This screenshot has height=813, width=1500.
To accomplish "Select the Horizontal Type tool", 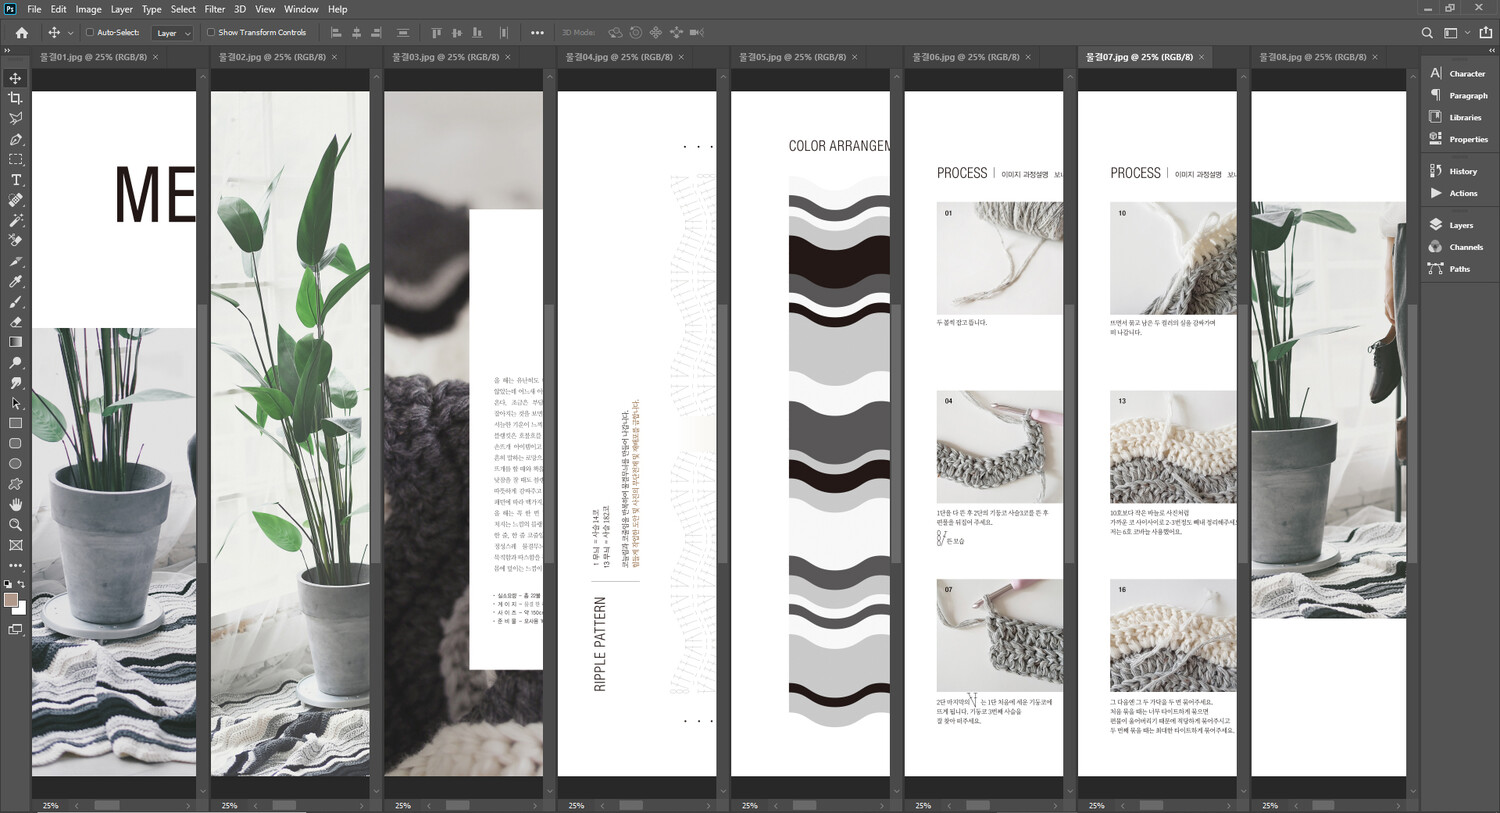I will click(x=15, y=180).
